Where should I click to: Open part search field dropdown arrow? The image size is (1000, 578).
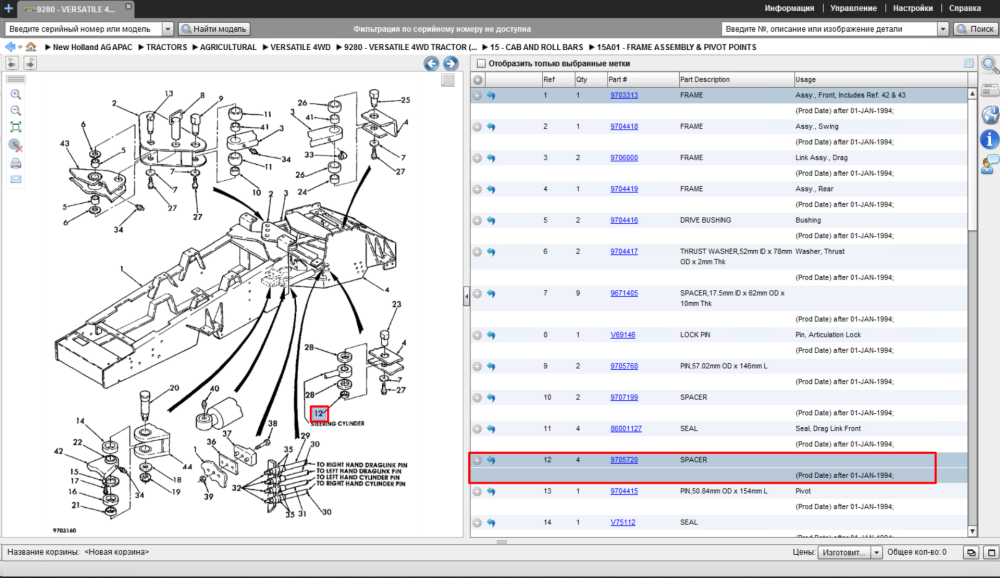[943, 29]
